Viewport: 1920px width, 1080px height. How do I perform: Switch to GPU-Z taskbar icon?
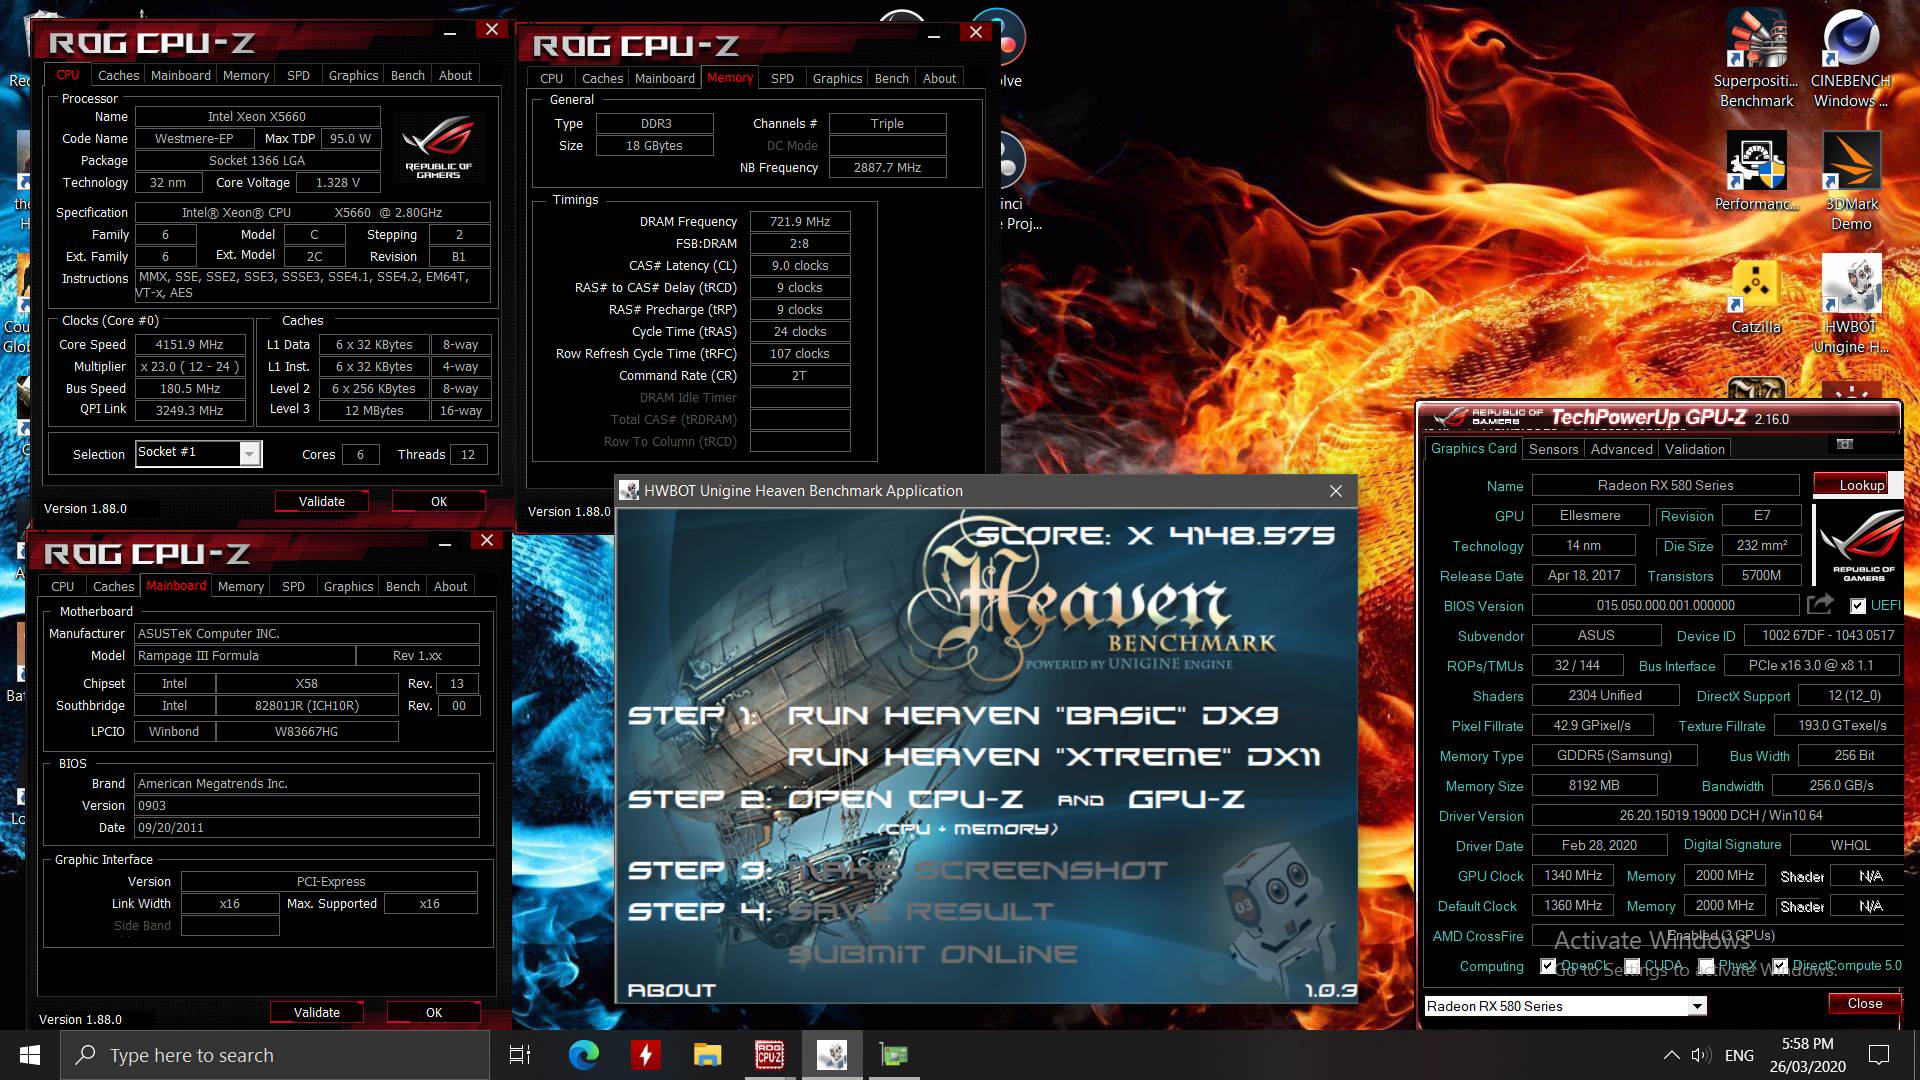tap(893, 1055)
